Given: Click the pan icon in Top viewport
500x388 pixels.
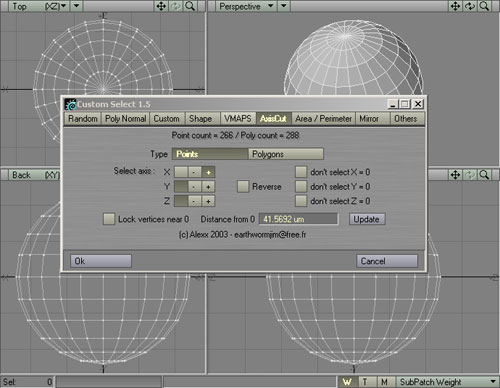Looking at the screenshot, I should (162, 6).
